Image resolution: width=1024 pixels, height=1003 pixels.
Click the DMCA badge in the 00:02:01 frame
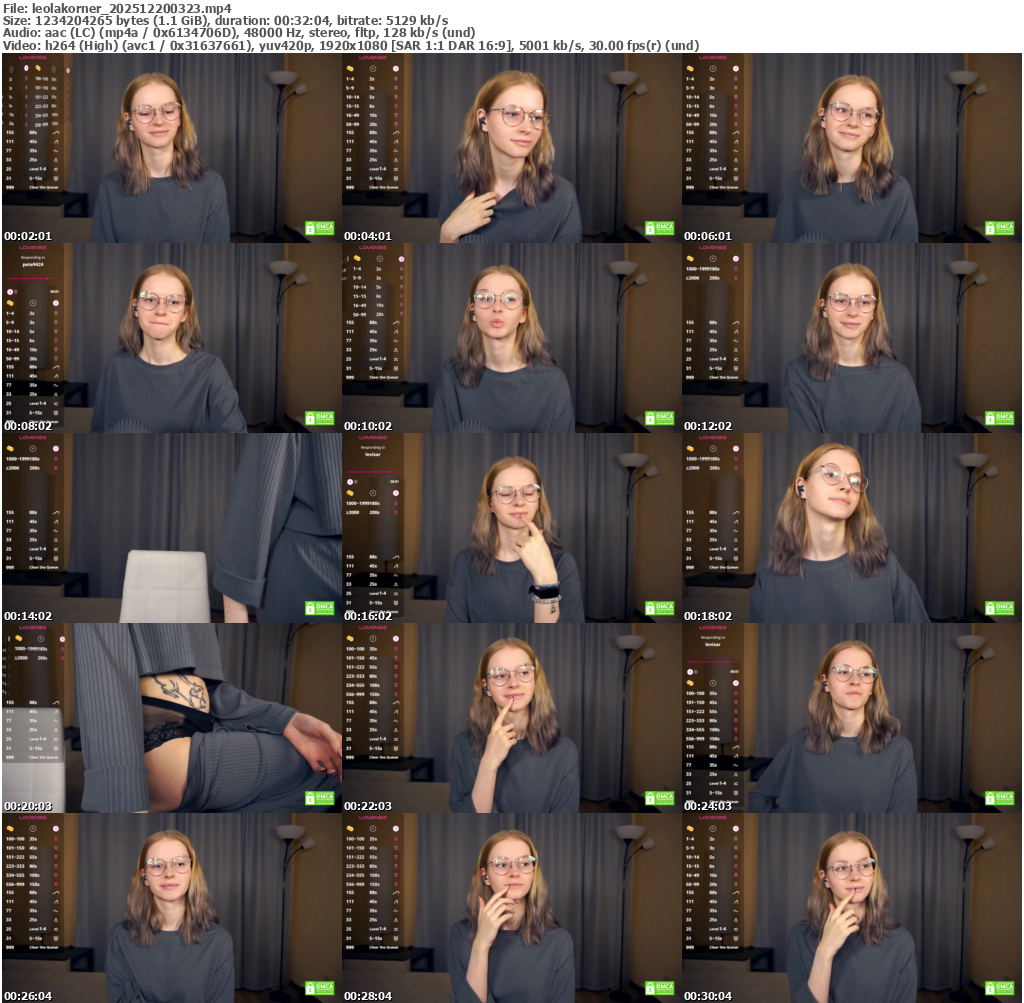tap(320, 228)
